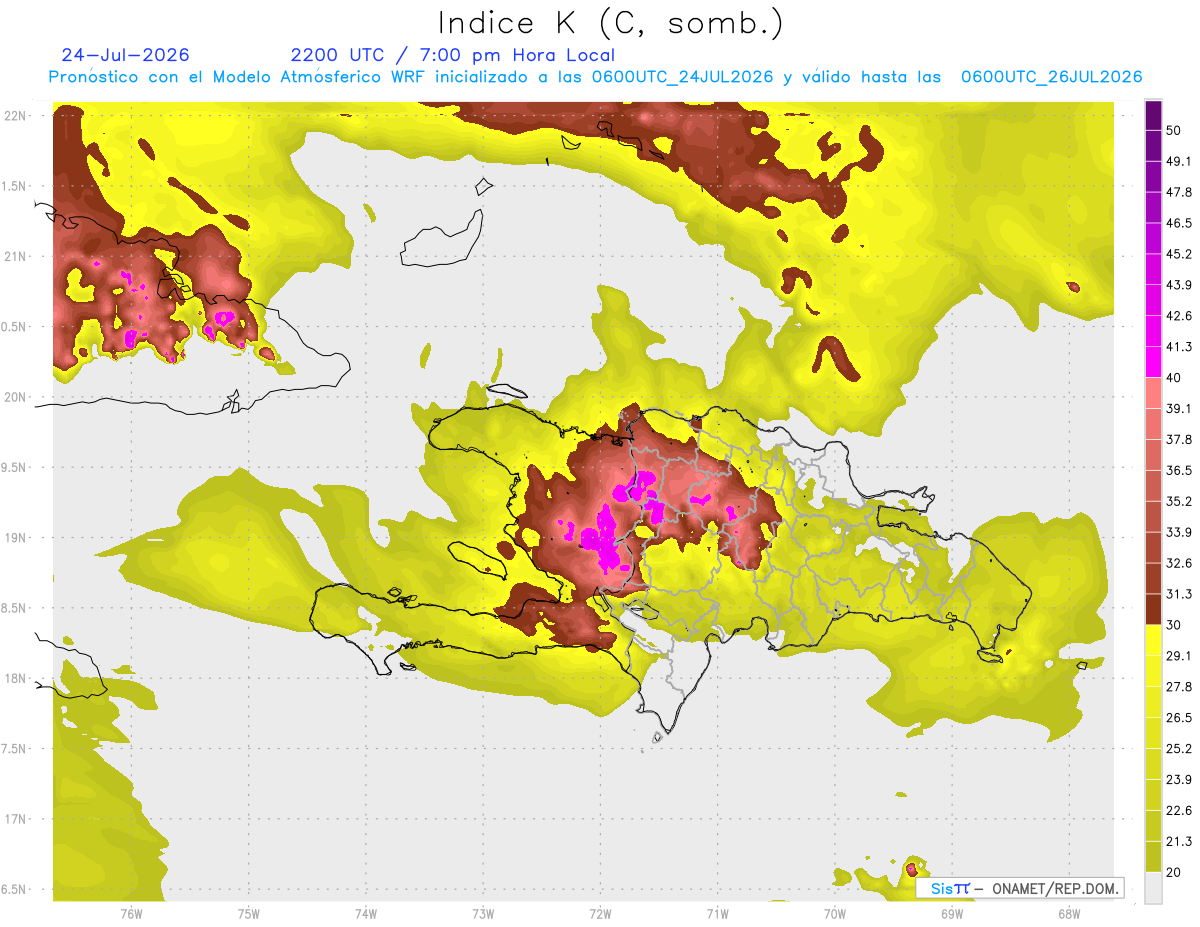Click the magenta 40 legend color band
Image resolution: width=1200 pixels, height=927 pixels.
tap(1153, 362)
